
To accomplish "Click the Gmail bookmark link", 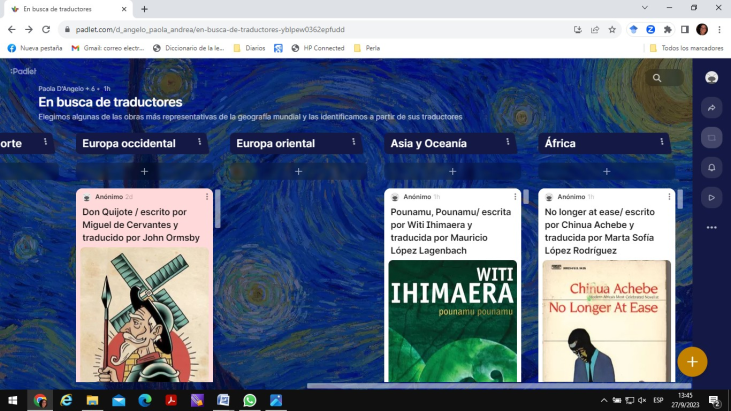I will click(x=107, y=48).
